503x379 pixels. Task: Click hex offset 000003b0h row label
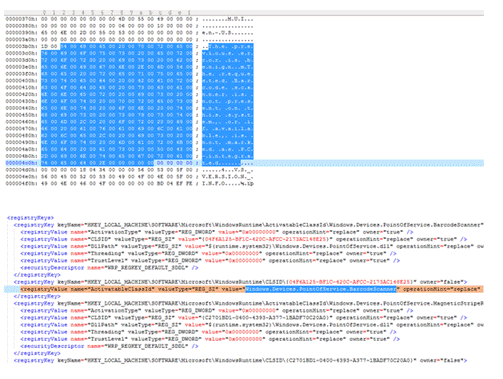click(x=22, y=46)
